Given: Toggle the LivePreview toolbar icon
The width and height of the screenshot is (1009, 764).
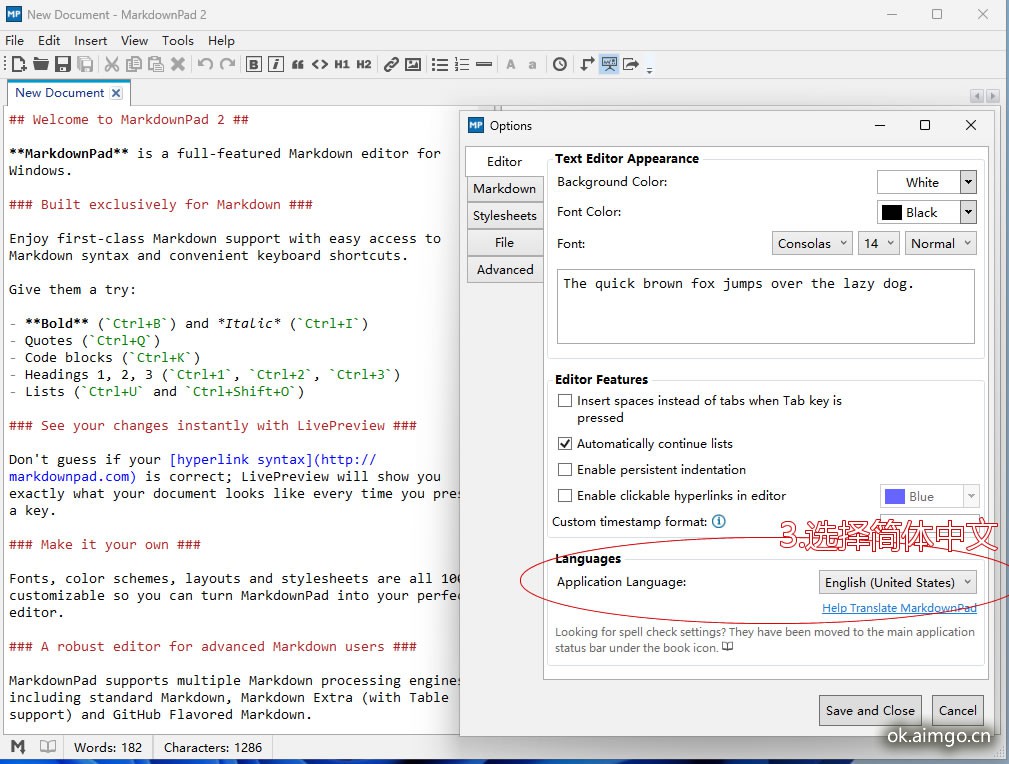Looking at the screenshot, I should click(x=609, y=64).
